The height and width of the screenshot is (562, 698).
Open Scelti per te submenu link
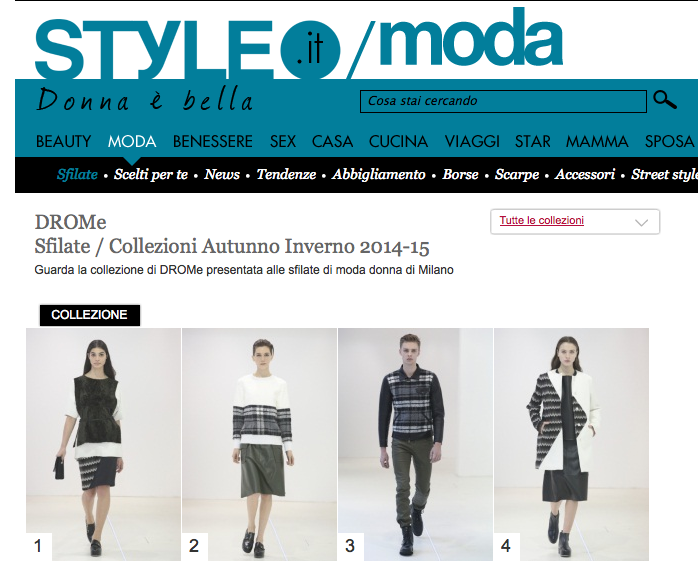(x=151, y=174)
